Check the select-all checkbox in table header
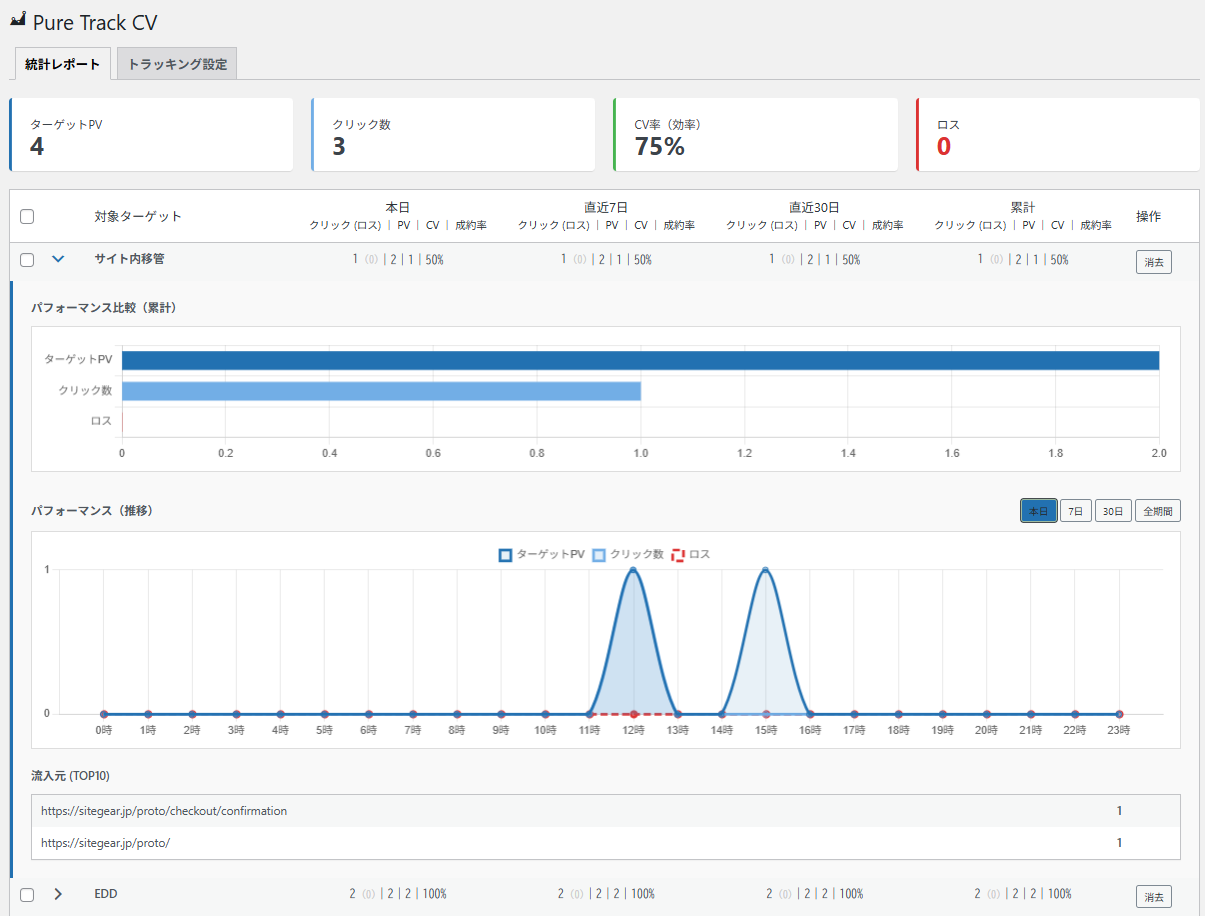The width and height of the screenshot is (1205, 916). tap(27, 217)
